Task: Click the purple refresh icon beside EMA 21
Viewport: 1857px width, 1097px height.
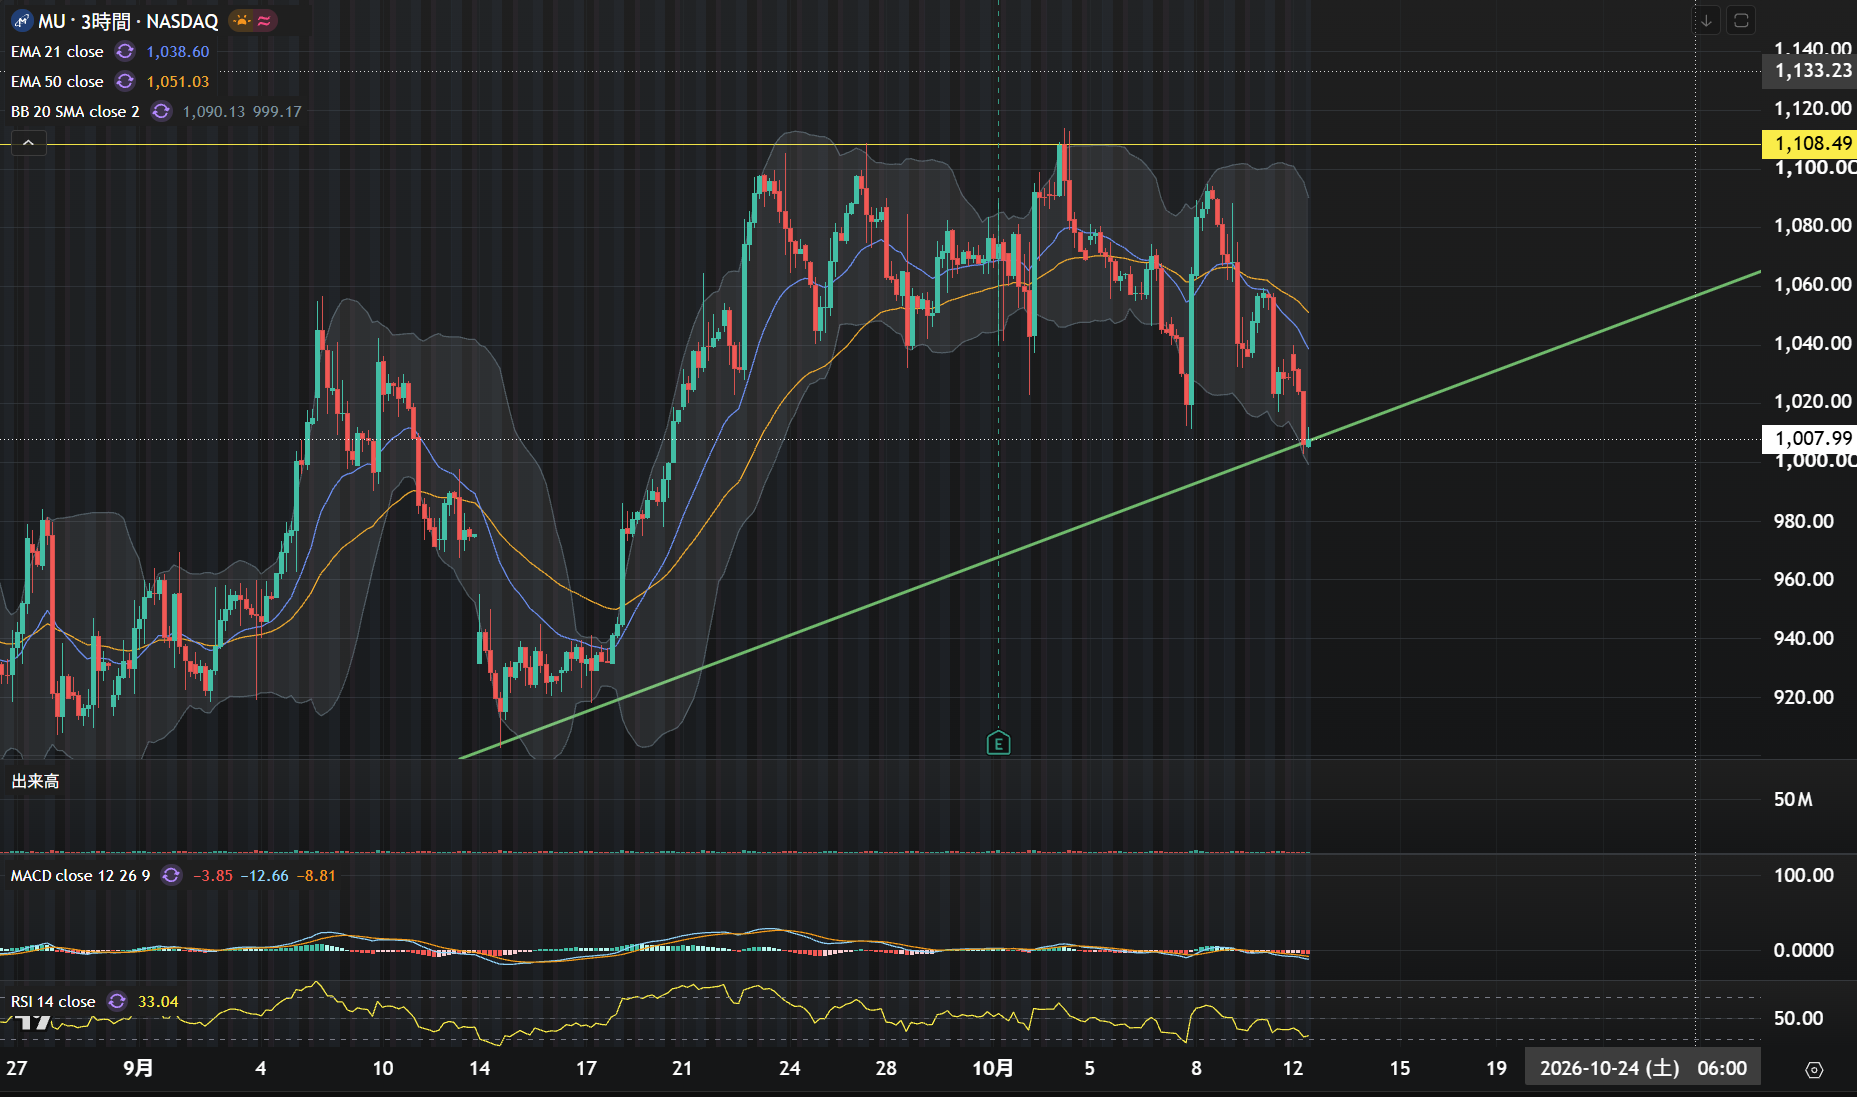Action: (x=125, y=52)
